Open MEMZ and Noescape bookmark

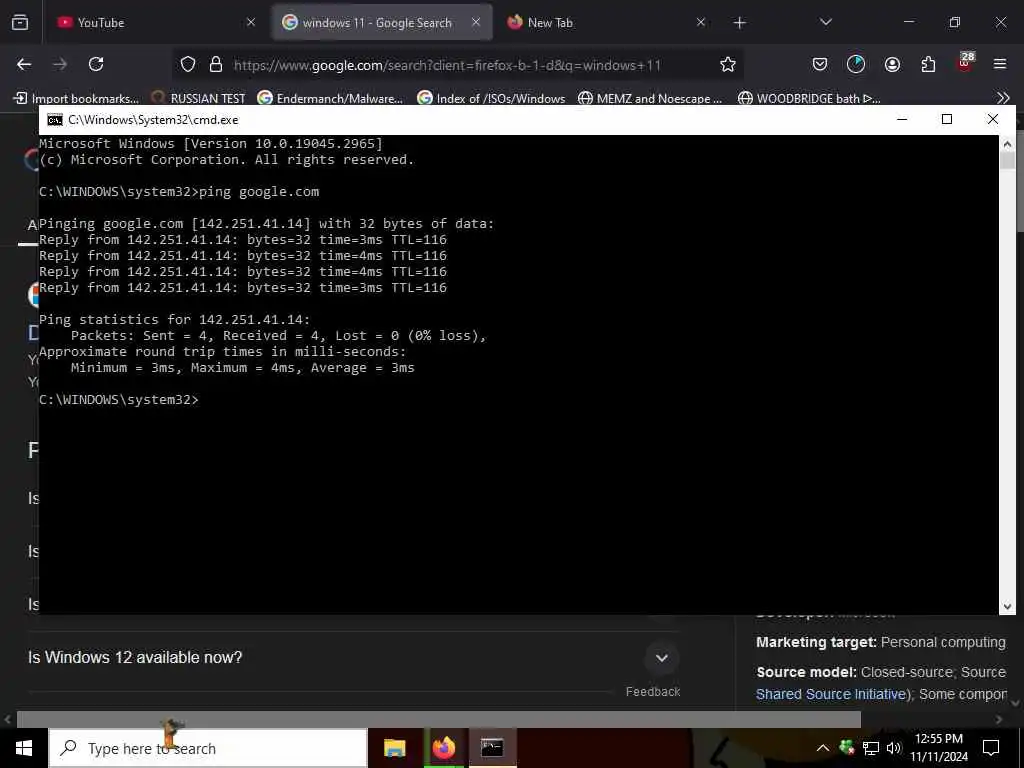[650, 98]
